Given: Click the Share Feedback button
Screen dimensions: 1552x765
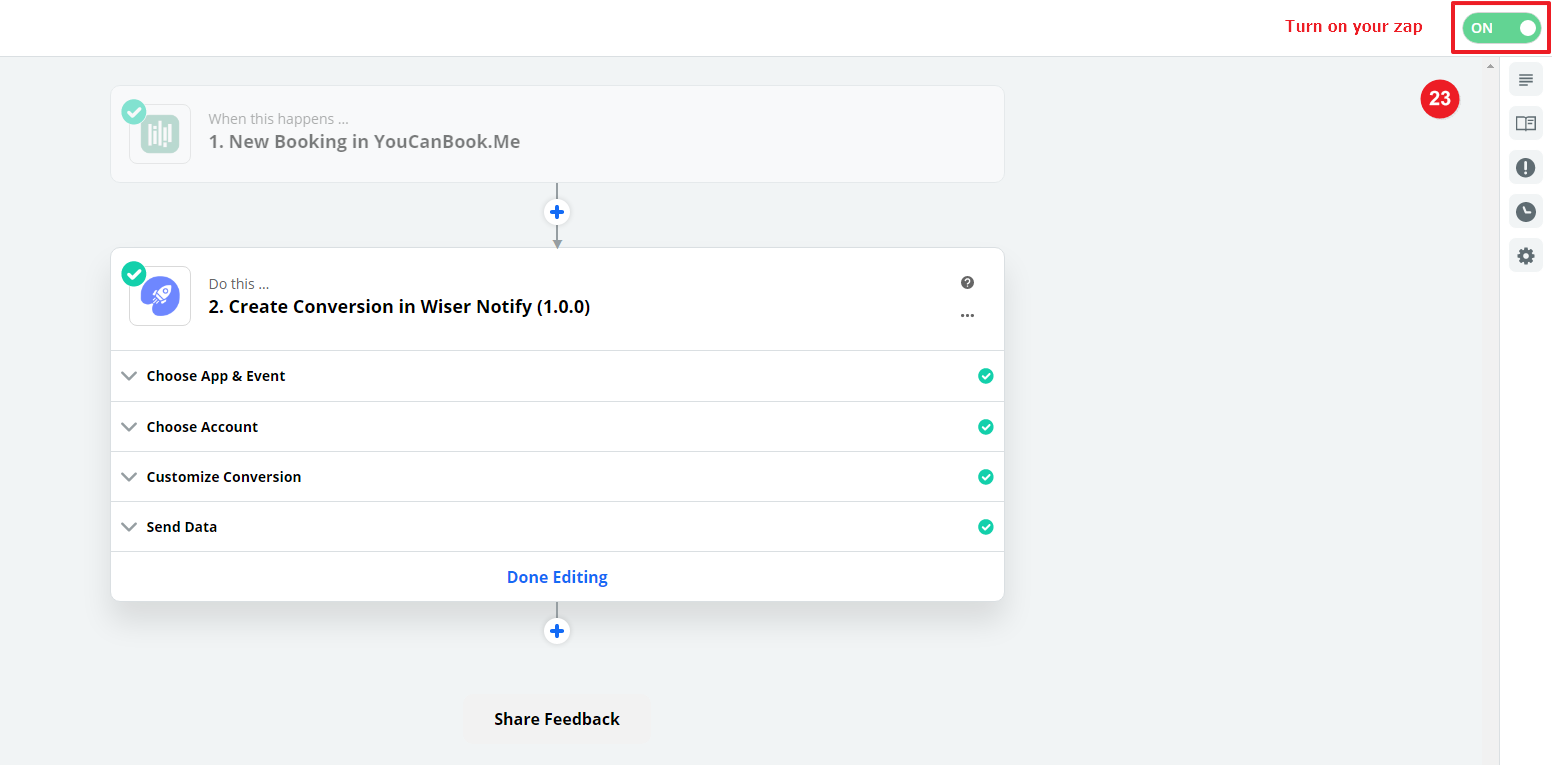Looking at the screenshot, I should tap(557, 719).
